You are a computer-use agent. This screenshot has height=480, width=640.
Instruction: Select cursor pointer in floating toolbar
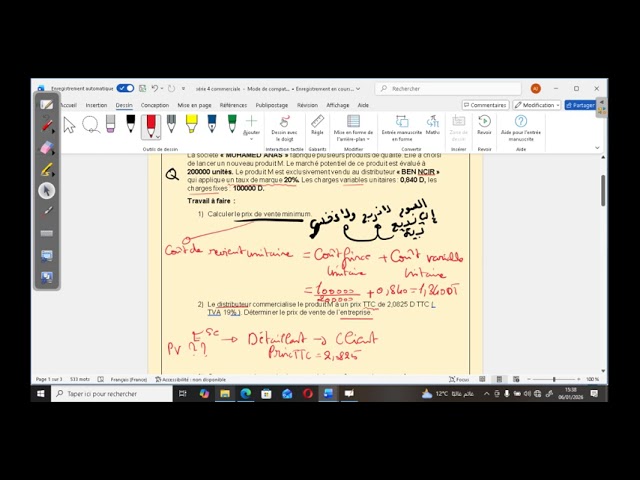point(47,191)
